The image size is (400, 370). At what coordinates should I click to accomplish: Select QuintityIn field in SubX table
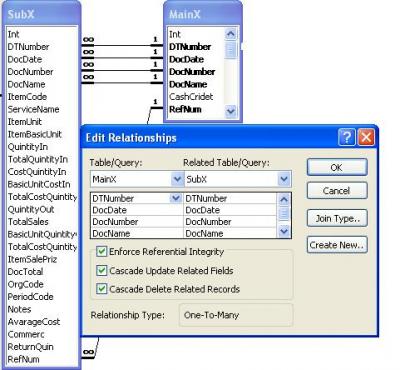(x=28, y=147)
